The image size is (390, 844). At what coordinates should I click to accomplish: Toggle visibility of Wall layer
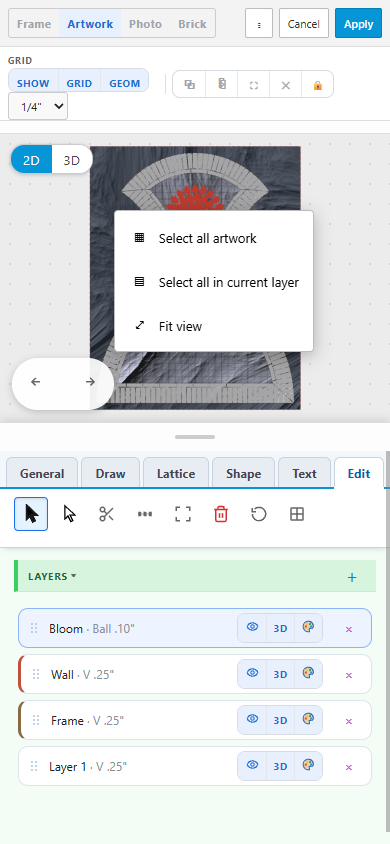click(x=252, y=674)
